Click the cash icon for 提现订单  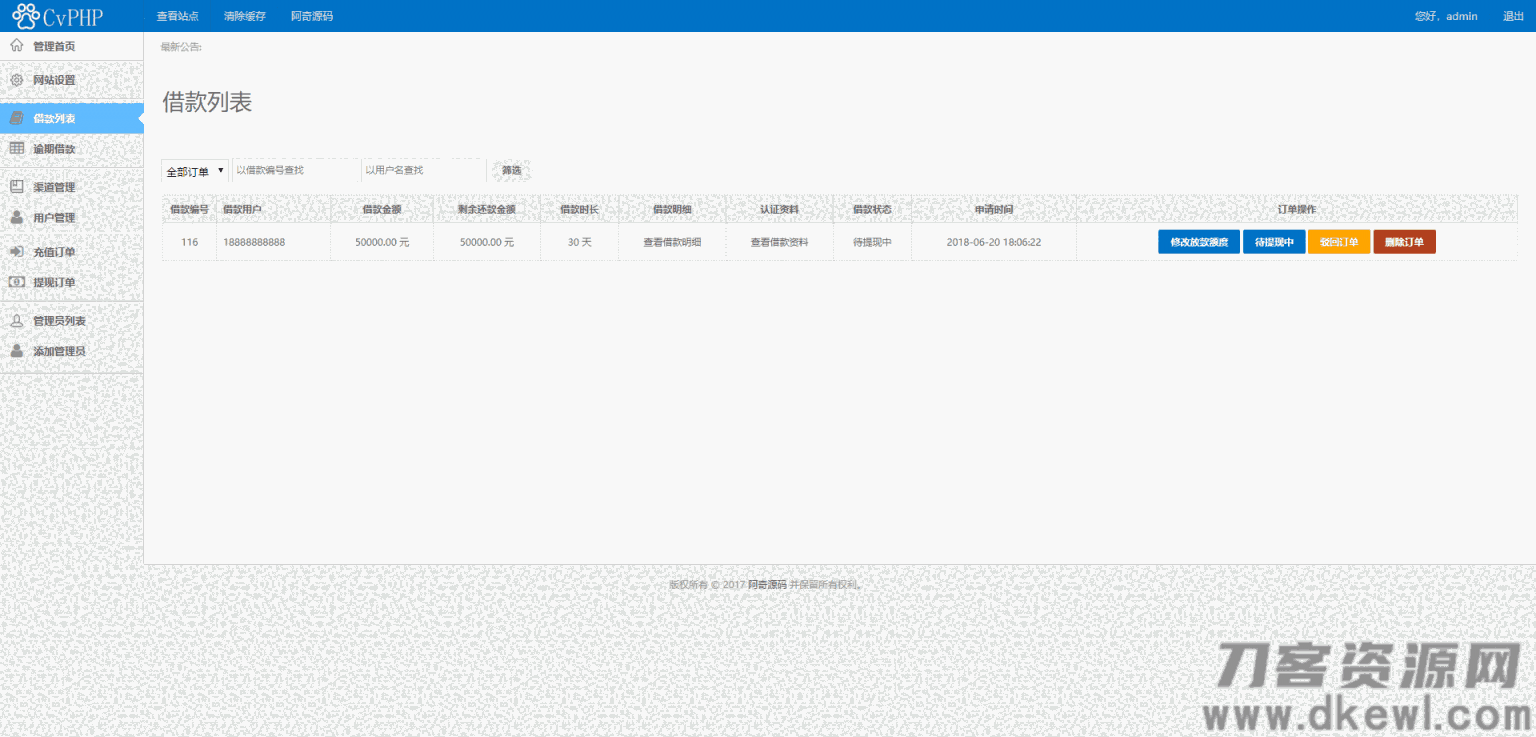click(x=16, y=282)
